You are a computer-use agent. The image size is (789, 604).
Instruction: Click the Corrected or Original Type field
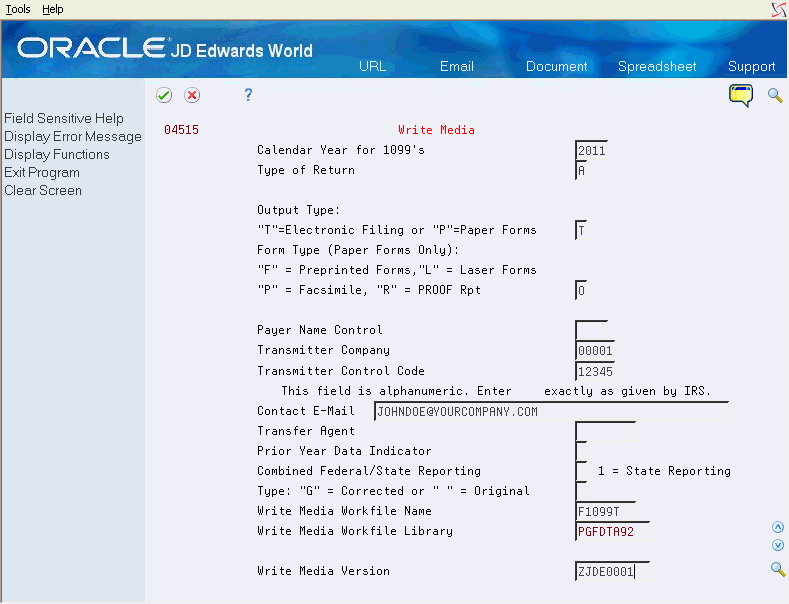pos(581,491)
